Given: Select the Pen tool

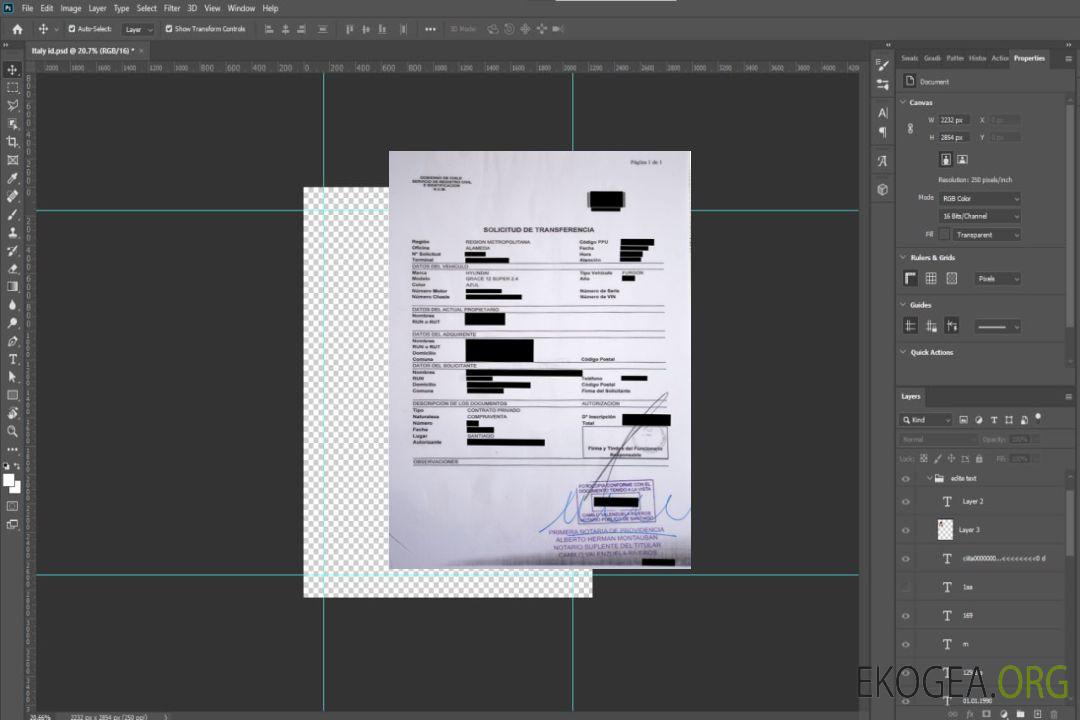Looking at the screenshot, I should (12, 341).
